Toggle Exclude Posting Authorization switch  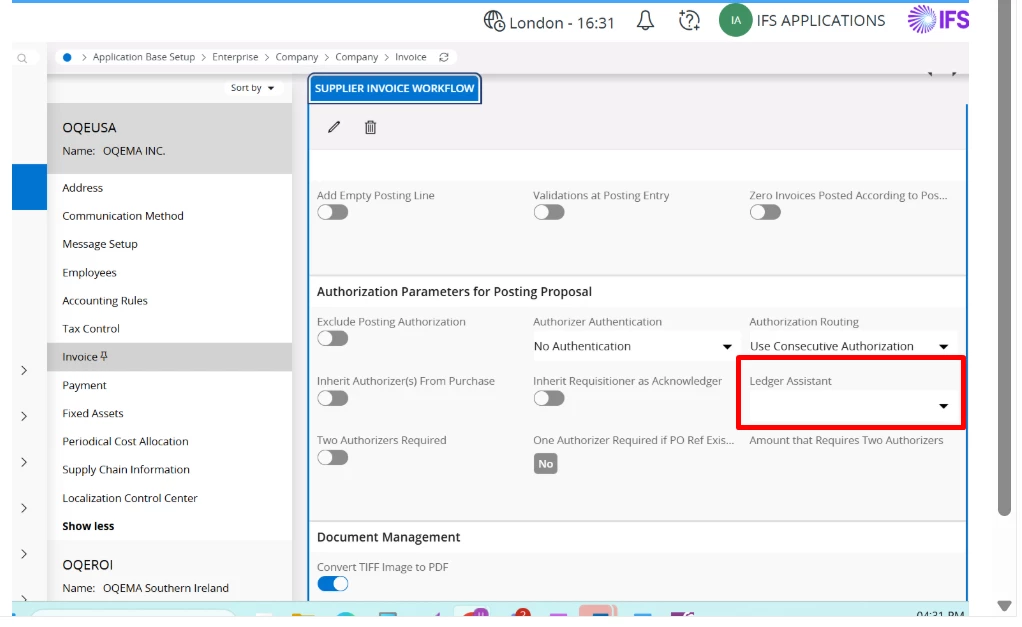(x=332, y=339)
